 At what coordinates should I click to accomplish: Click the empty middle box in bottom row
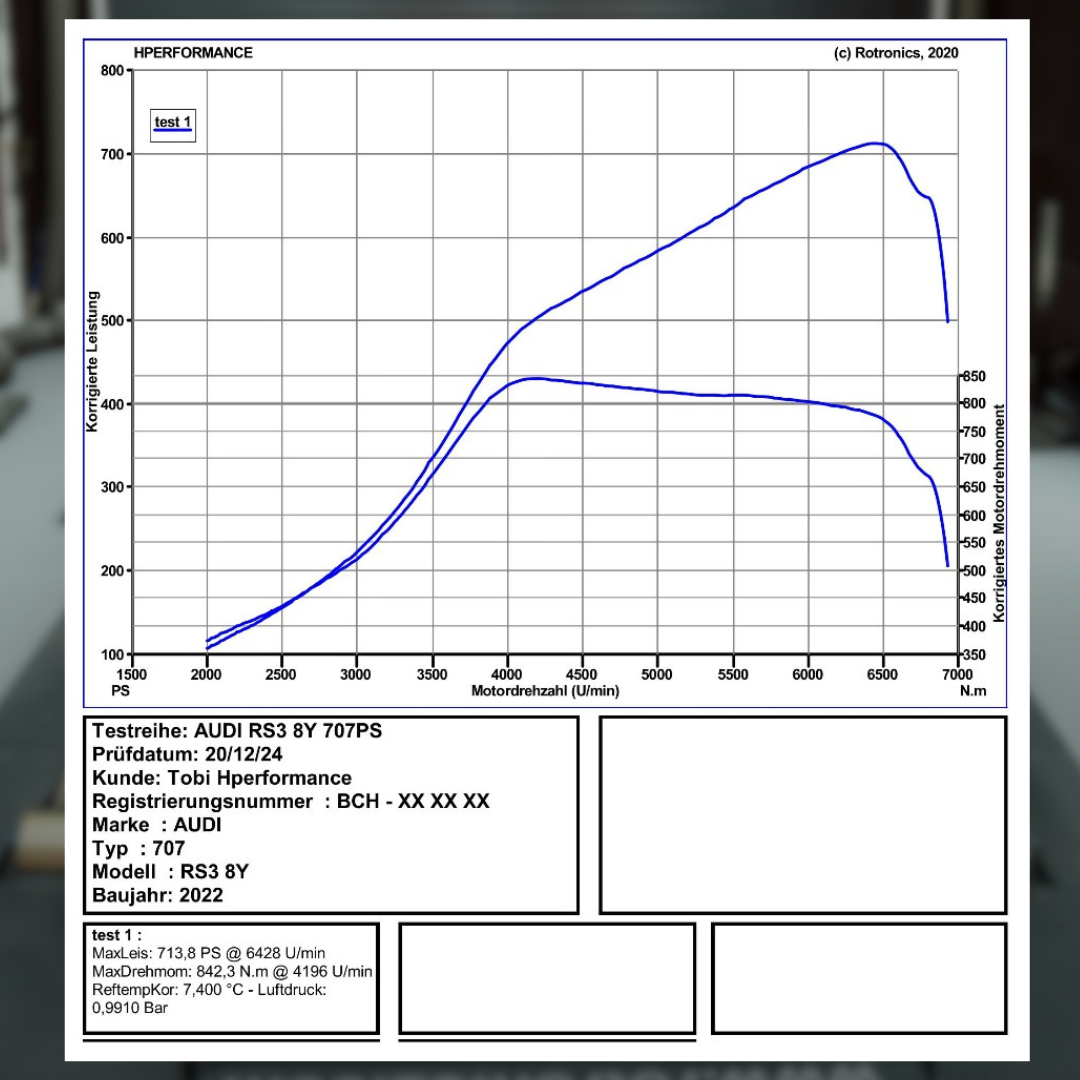tap(546, 978)
